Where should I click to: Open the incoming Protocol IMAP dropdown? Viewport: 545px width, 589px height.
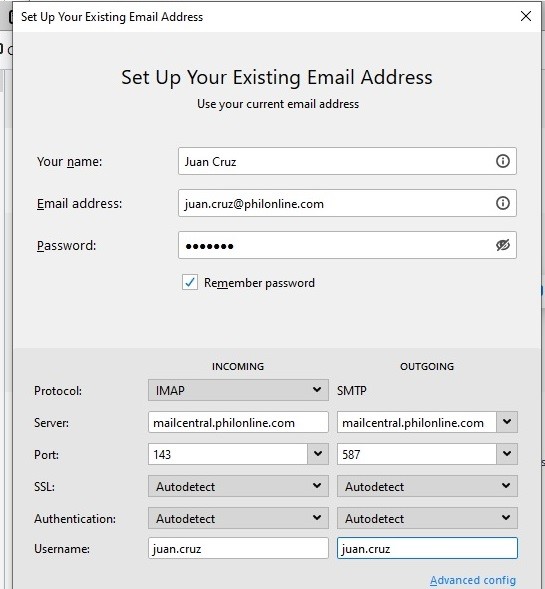(238, 390)
